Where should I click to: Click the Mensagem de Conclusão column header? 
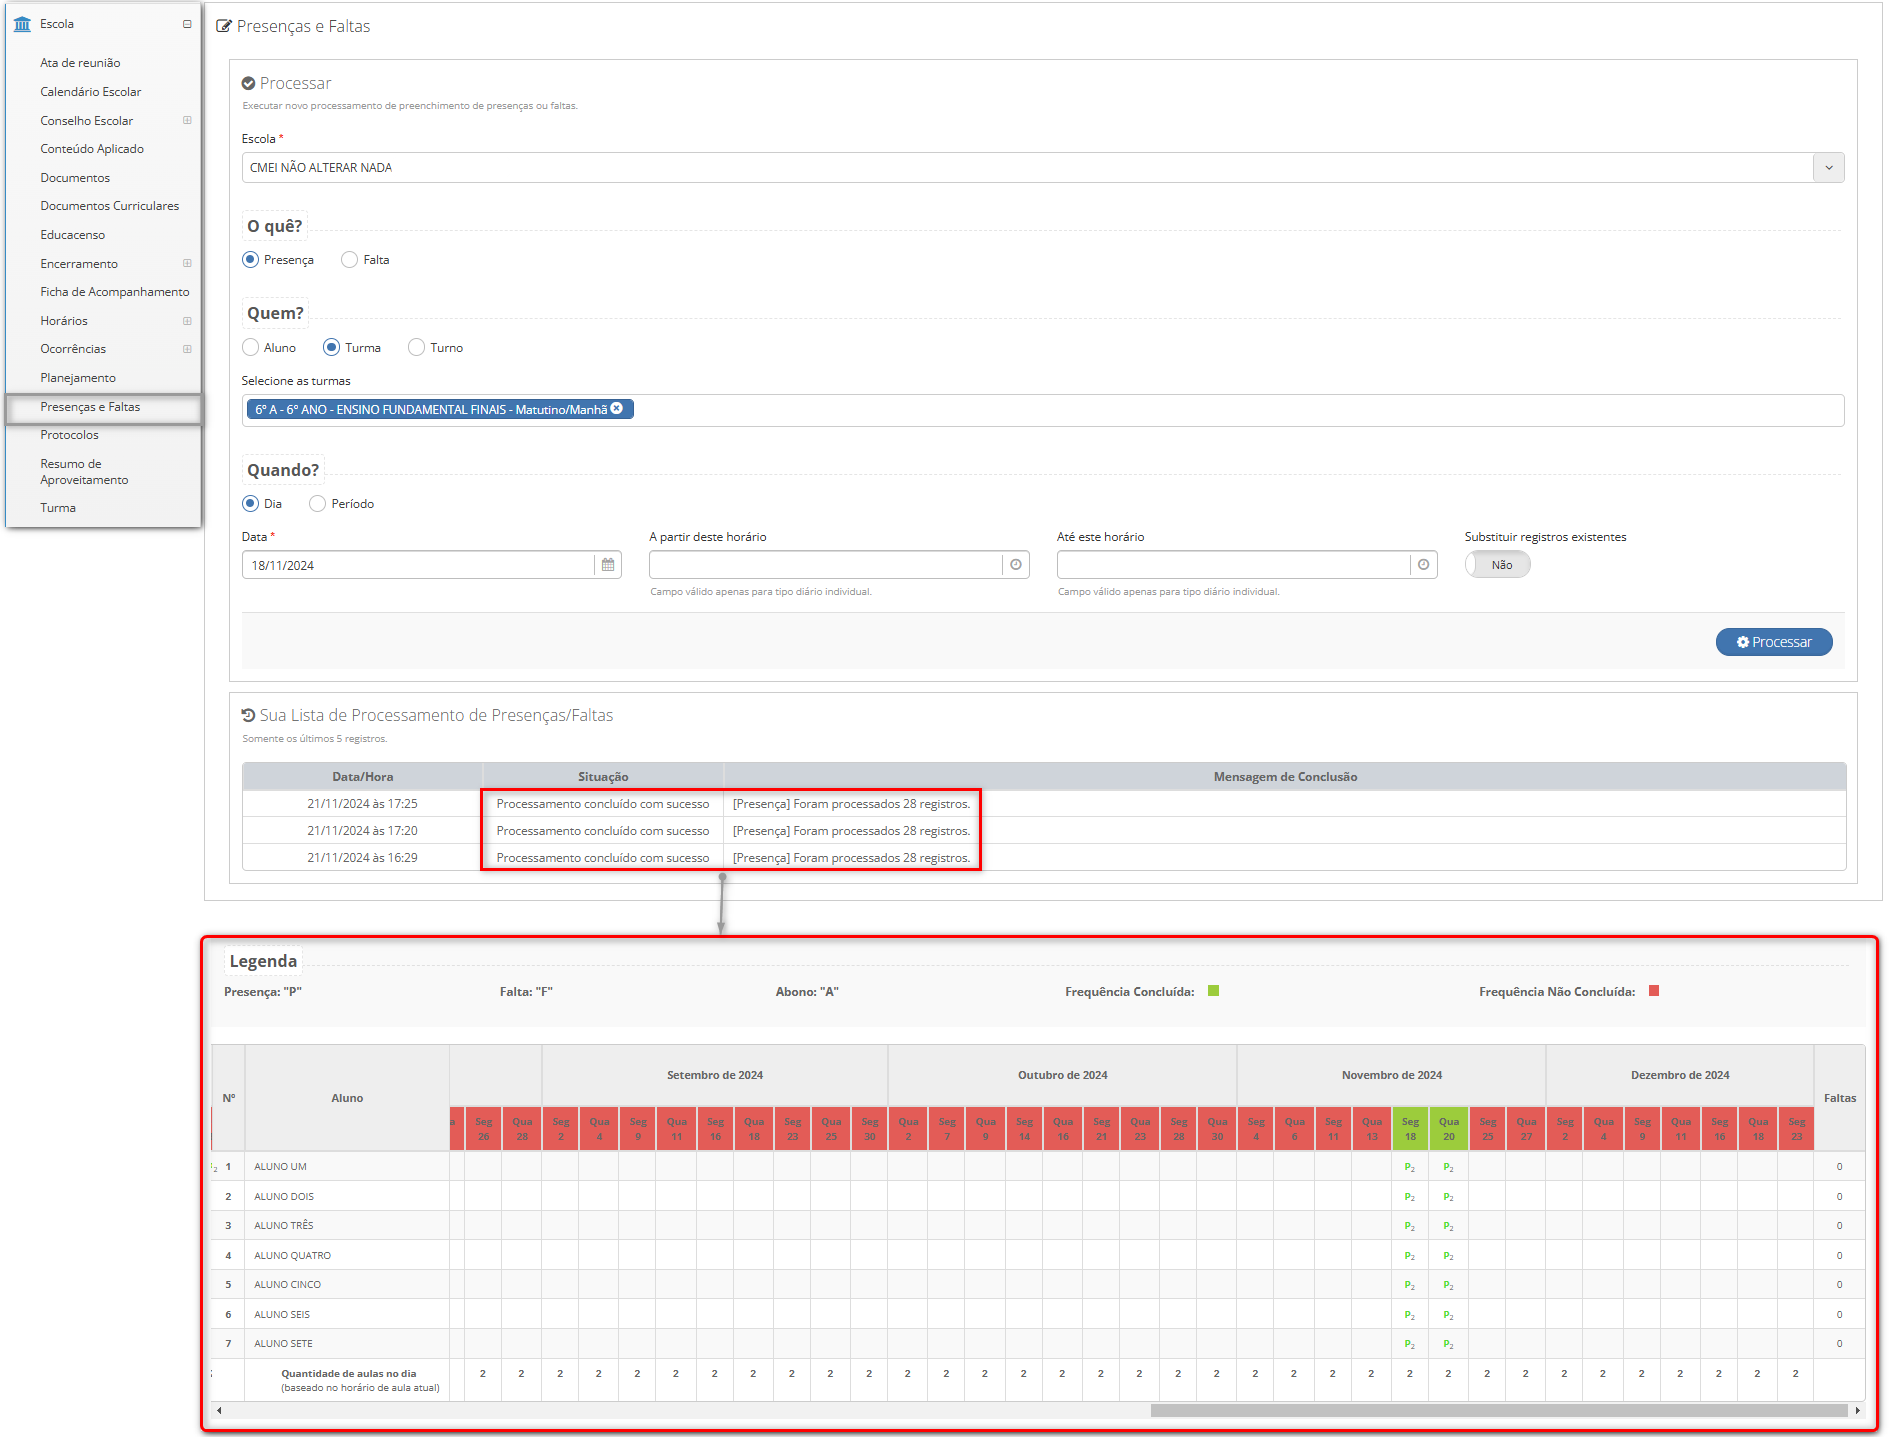(1285, 777)
